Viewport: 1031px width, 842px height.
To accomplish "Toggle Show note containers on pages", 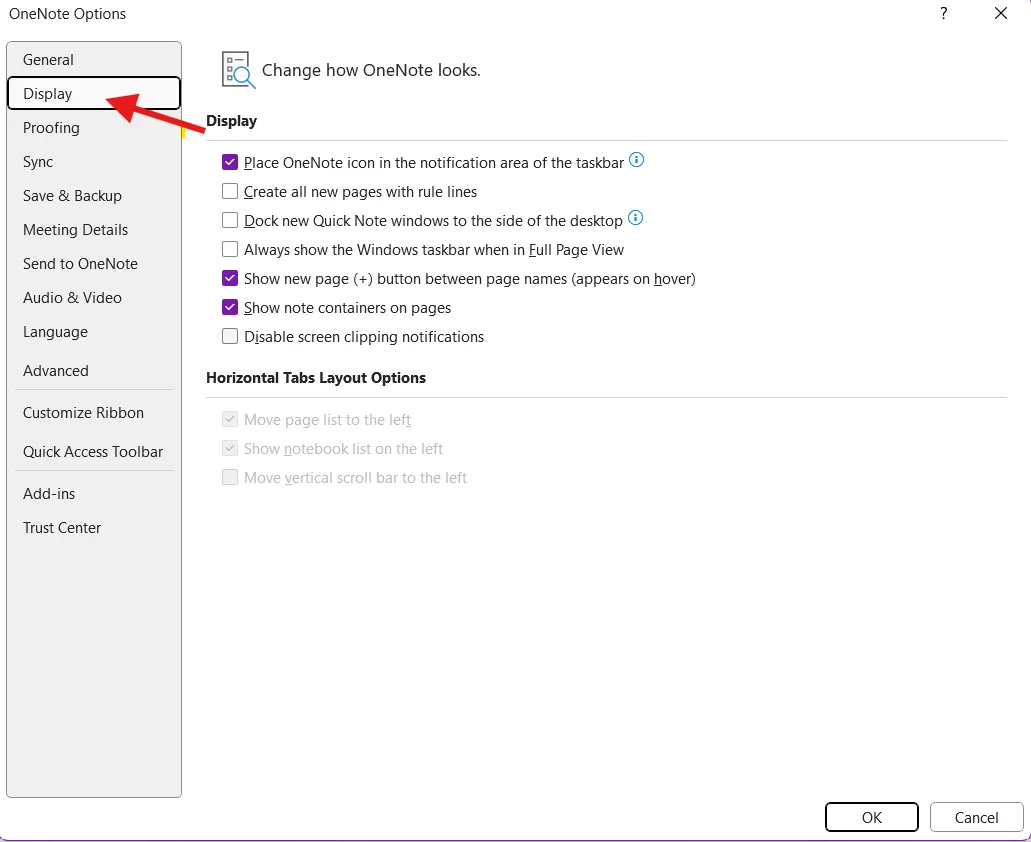I will coord(229,307).
